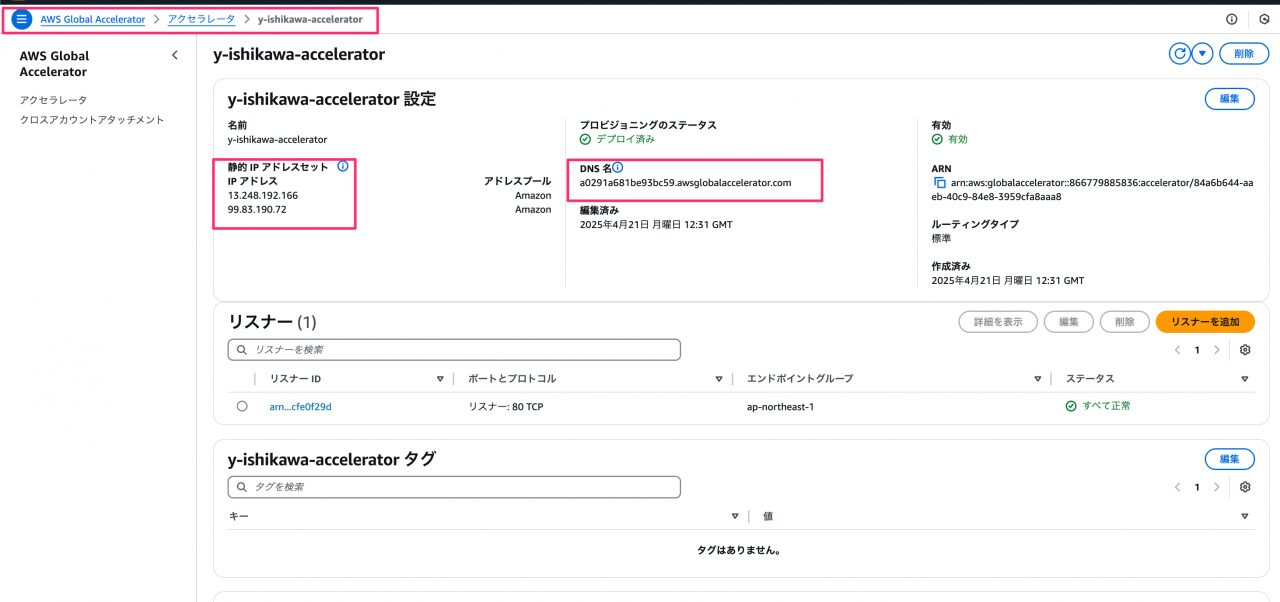This screenshot has width=1280, height=602.
Task: Open the listener link arn...cfe0f29d
Action: coord(301,407)
